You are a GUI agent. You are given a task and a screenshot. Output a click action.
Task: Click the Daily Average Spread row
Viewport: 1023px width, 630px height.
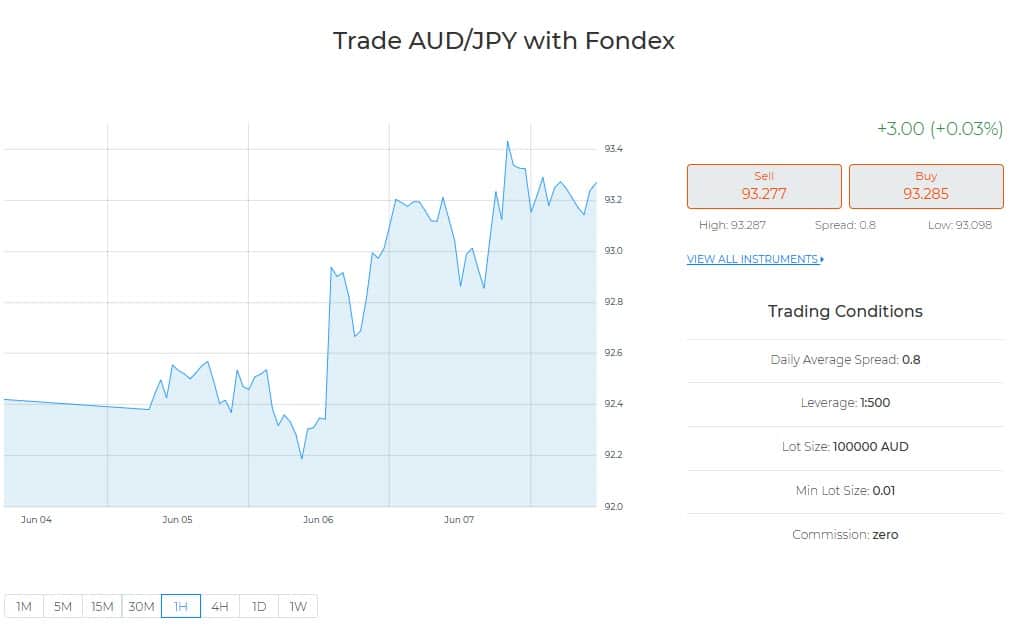(x=845, y=360)
